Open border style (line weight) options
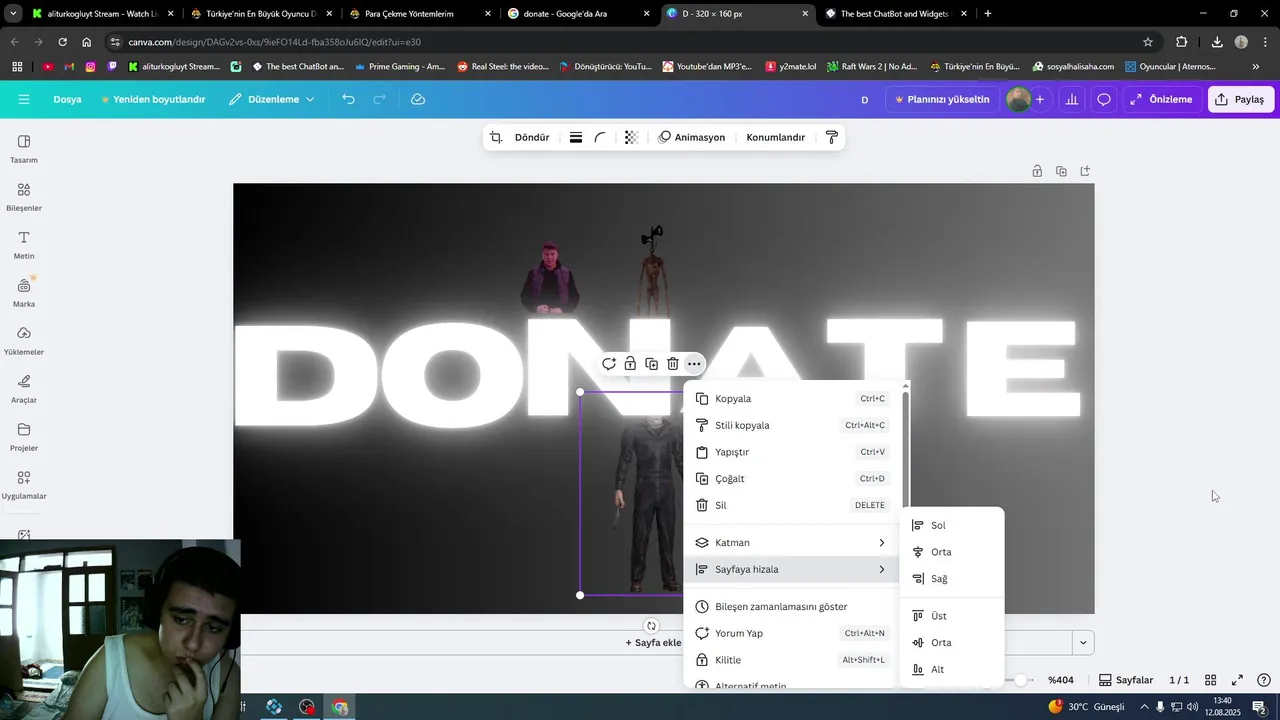 click(x=576, y=137)
